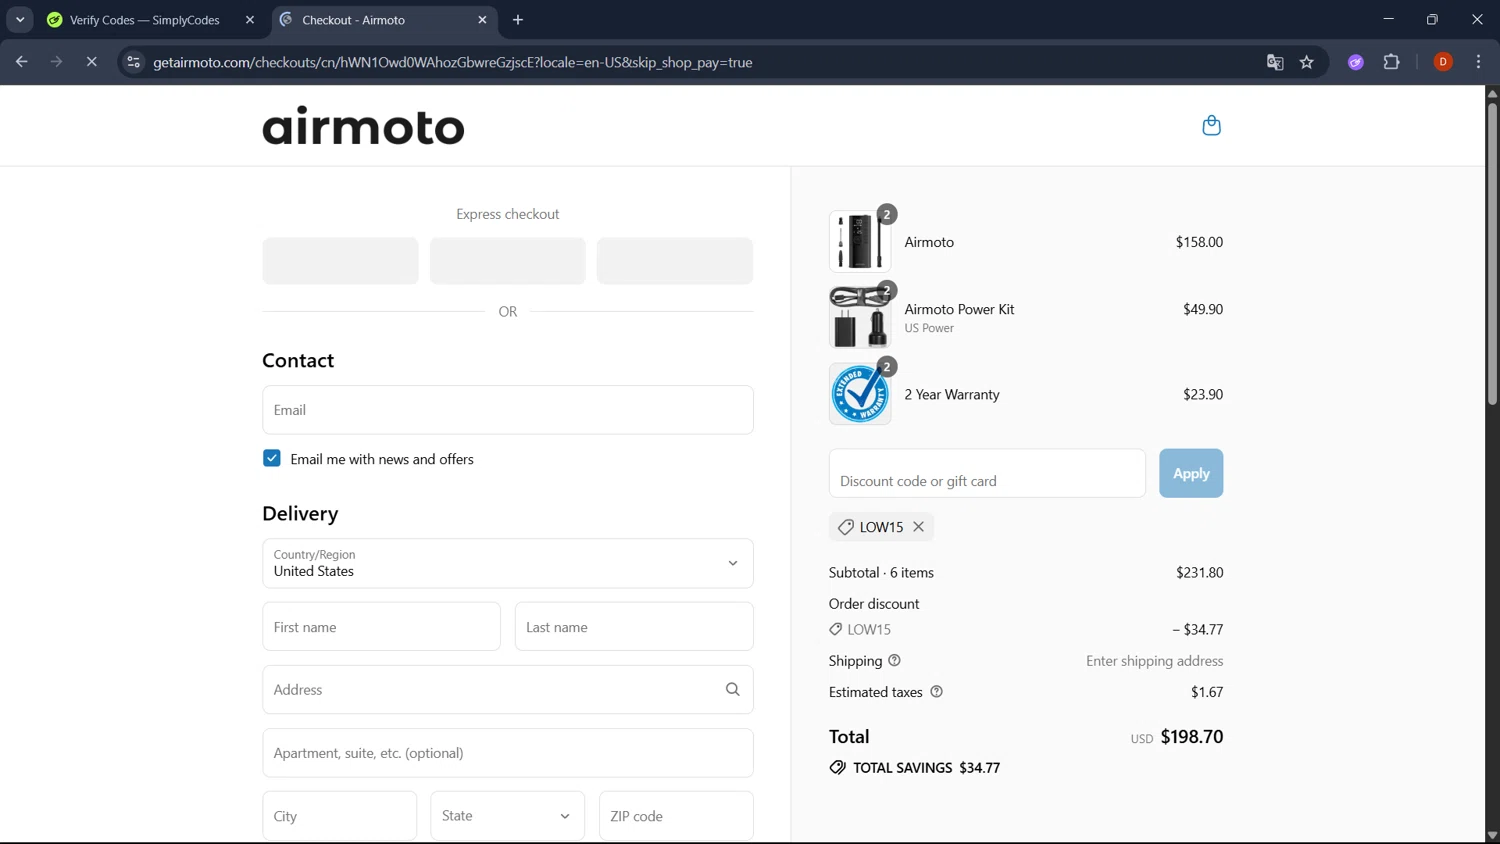Click the Airmoto Power Kit thumbnail
The width and height of the screenshot is (1500, 844).
coord(860,318)
